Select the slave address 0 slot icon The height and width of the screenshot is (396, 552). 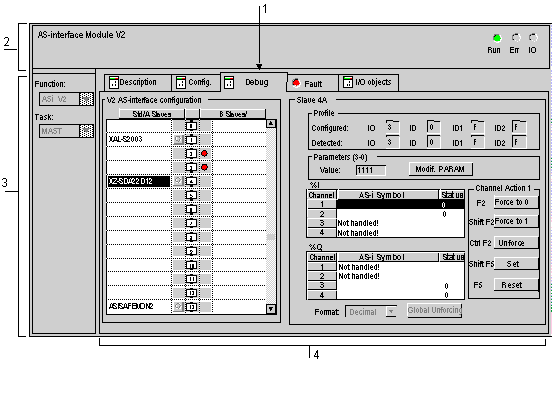192,126
